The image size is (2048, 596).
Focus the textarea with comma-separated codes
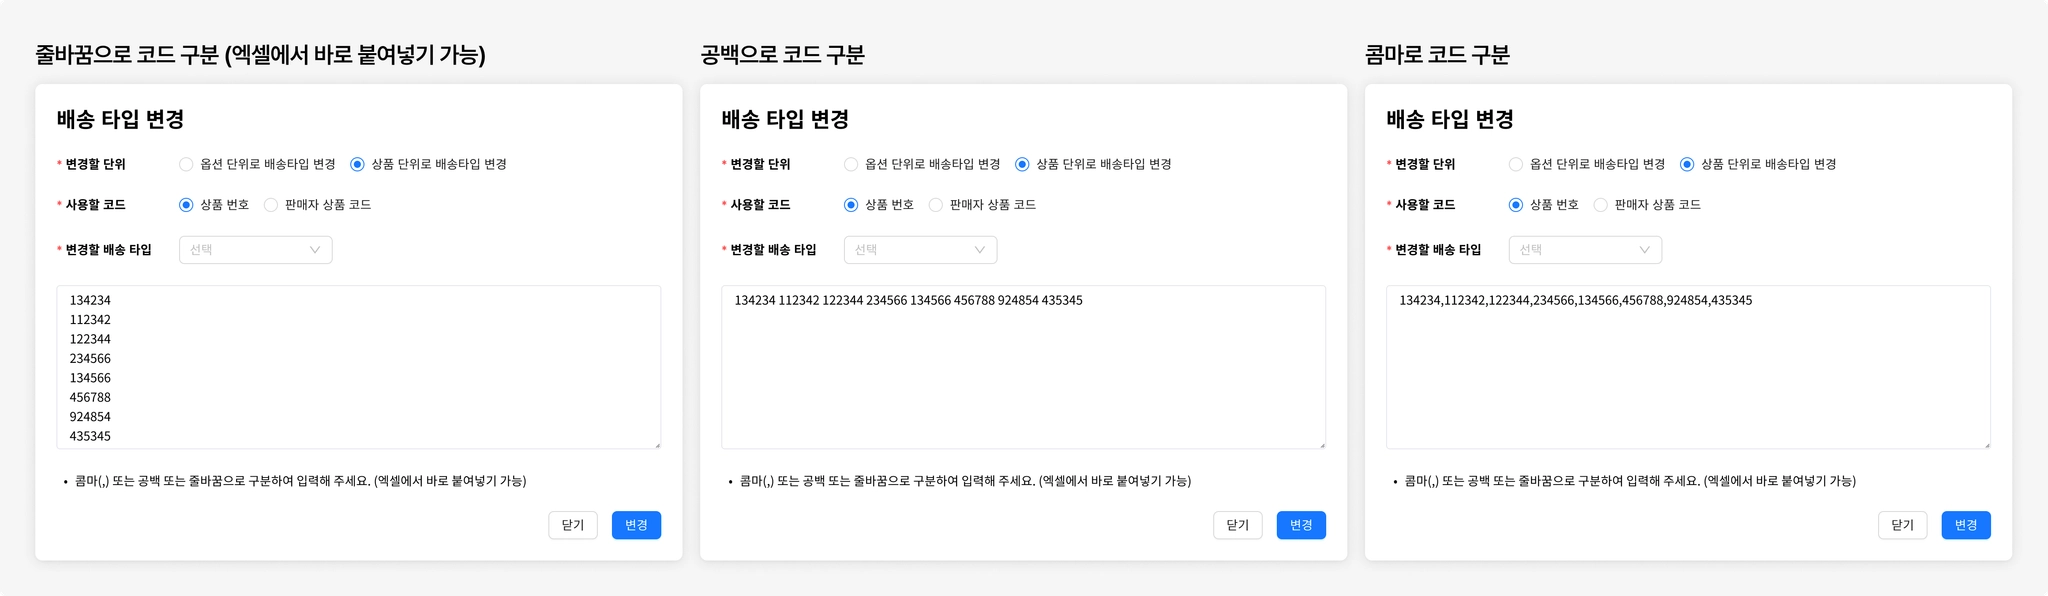coord(1688,367)
